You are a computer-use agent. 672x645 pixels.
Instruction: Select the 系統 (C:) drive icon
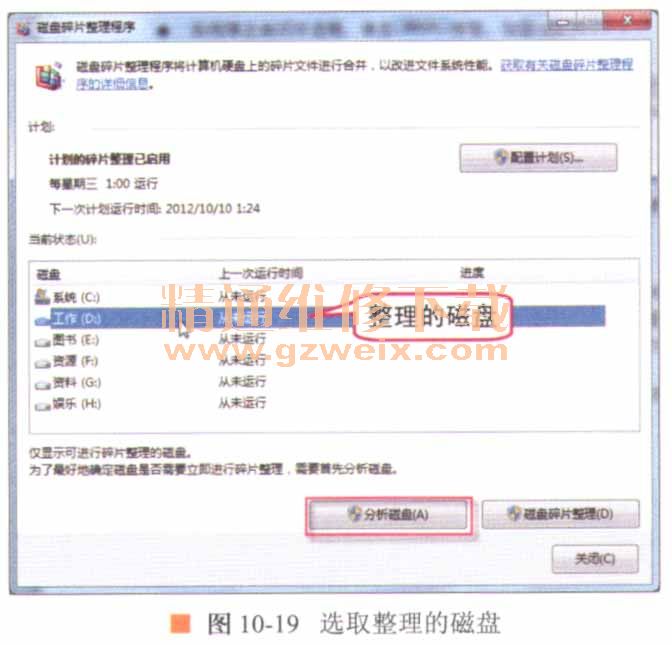tap(42, 297)
